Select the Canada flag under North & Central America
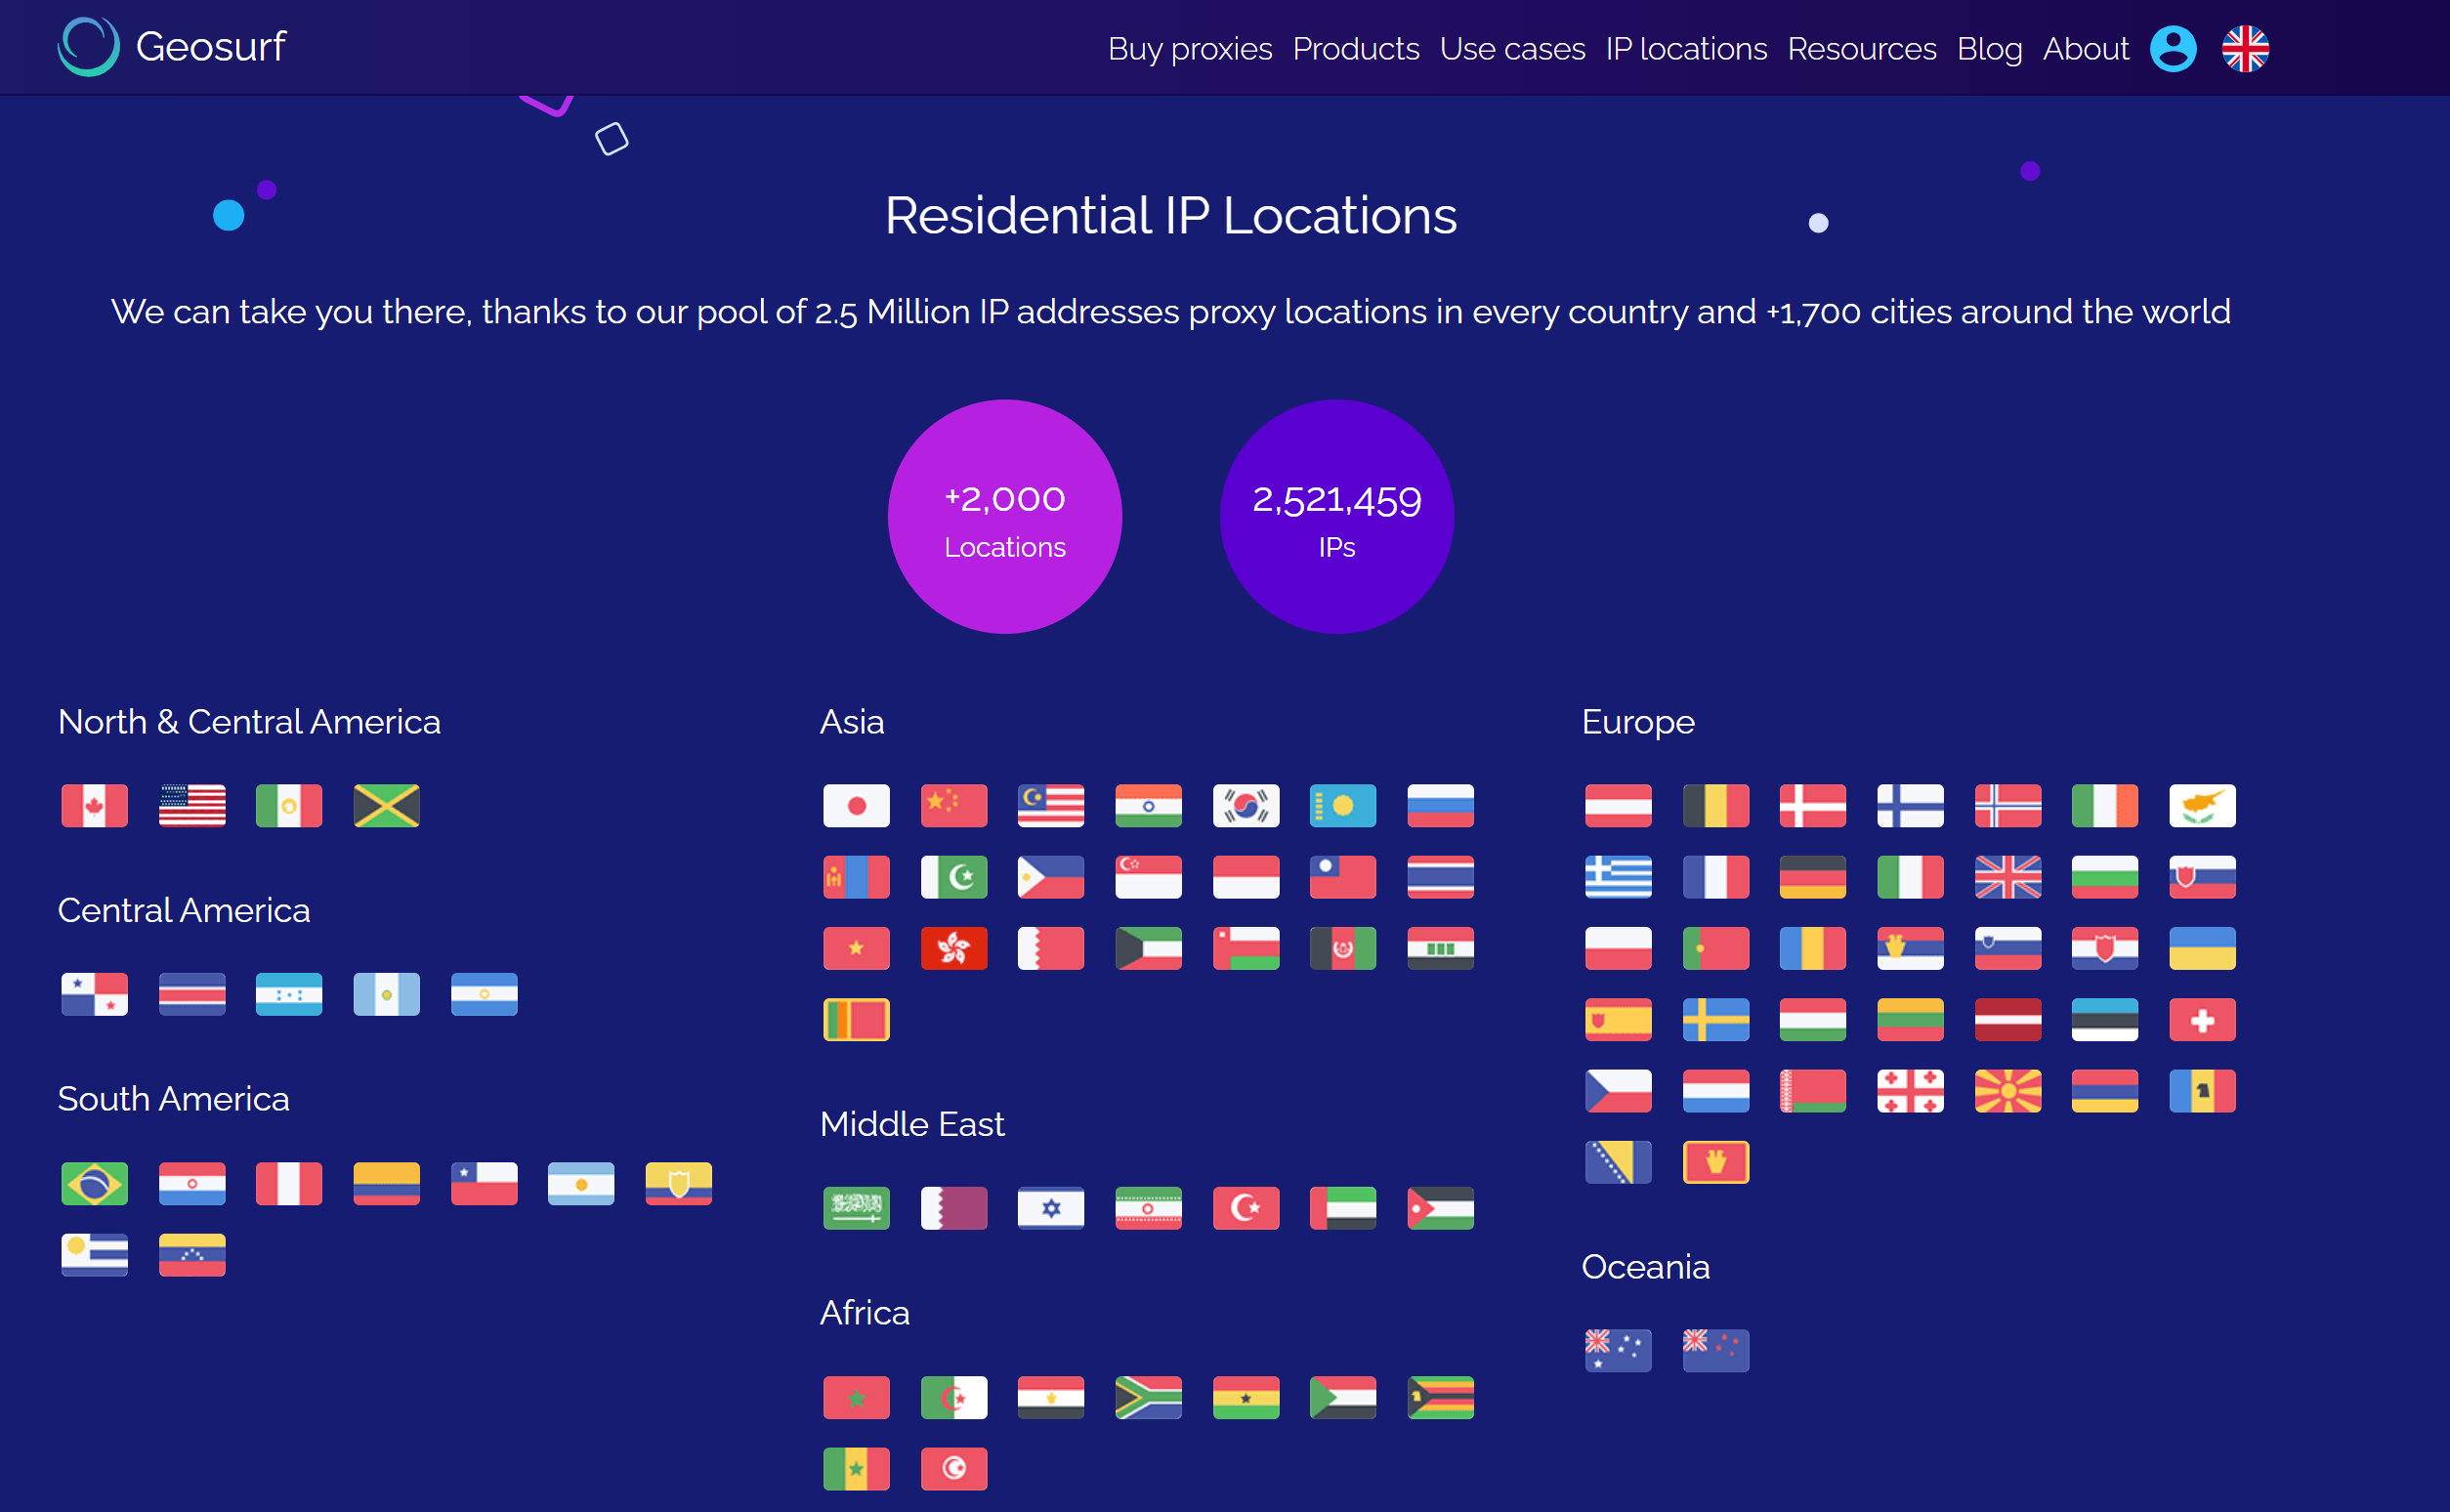Screen dimensions: 2450x1512 pos(93,805)
